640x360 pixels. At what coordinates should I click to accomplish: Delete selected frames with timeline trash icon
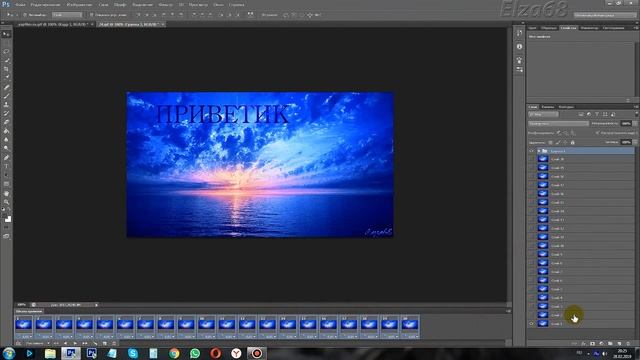point(114,344)
